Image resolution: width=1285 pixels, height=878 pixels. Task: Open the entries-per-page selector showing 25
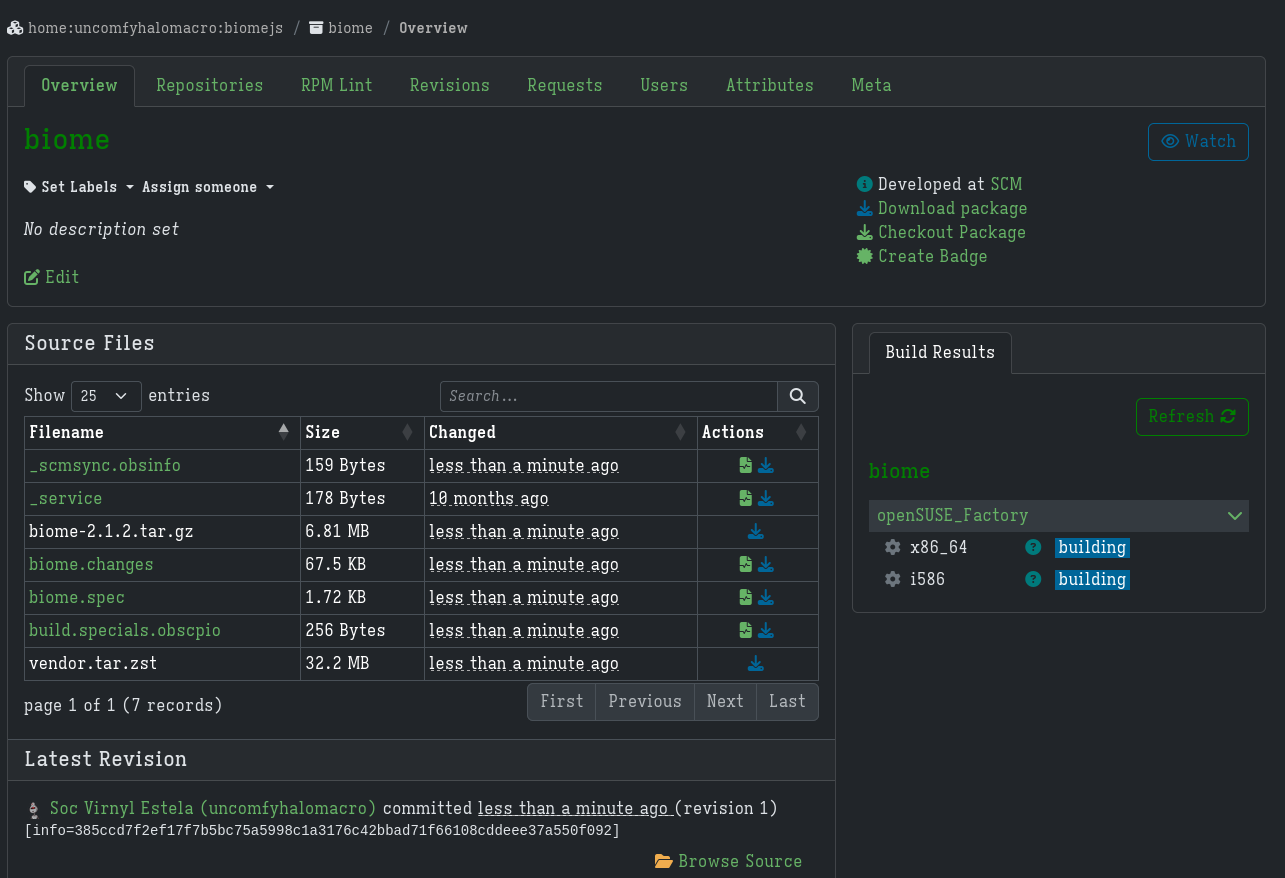click(106, 396)
